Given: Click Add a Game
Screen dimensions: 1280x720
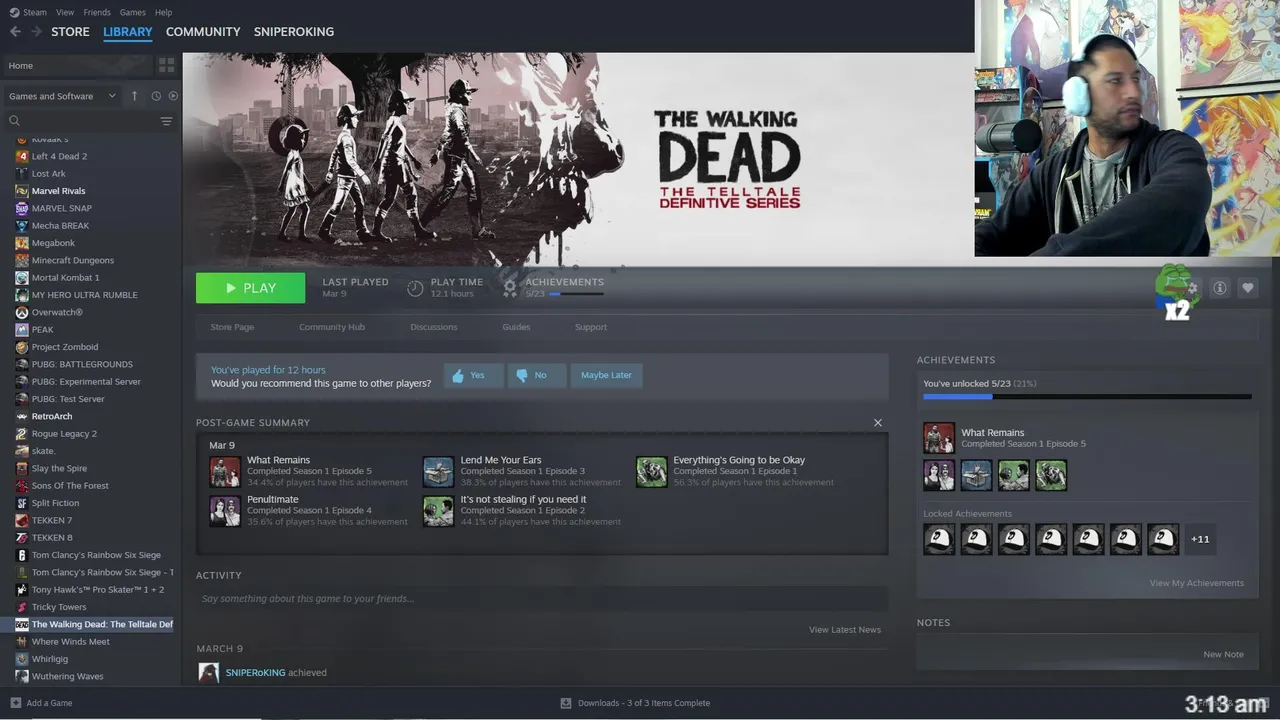Looking at the screenshot, I should [x=41, y=703].
